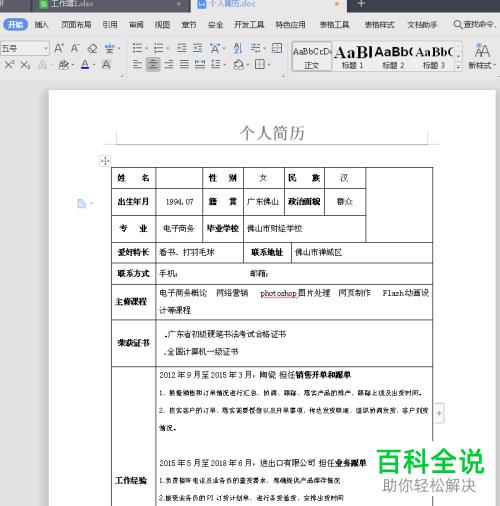Viewport: 500px width, 506px height.
Task: Apply paragraph shading fill bucket
Action: (238, 64)
